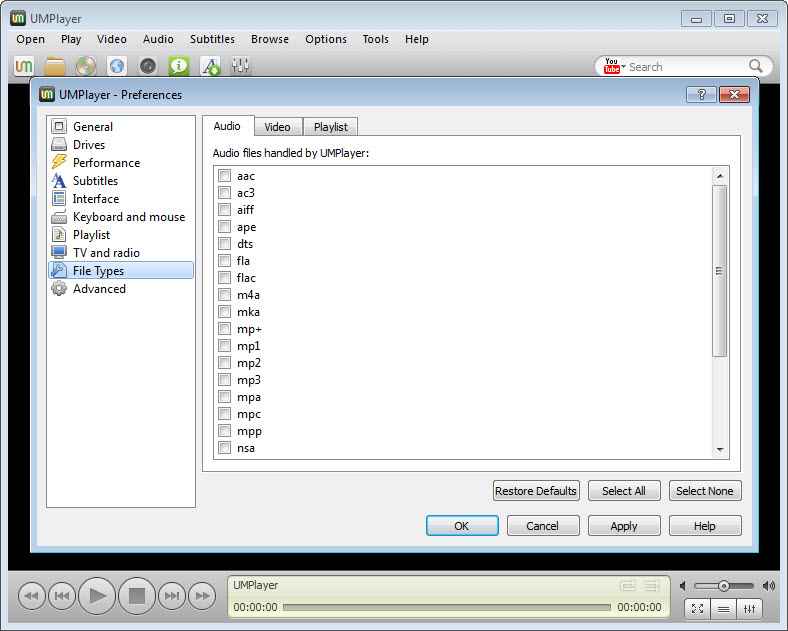Open TV and radio preferences
The width and height of the screenshot is (788, 631).
[122, 253]
